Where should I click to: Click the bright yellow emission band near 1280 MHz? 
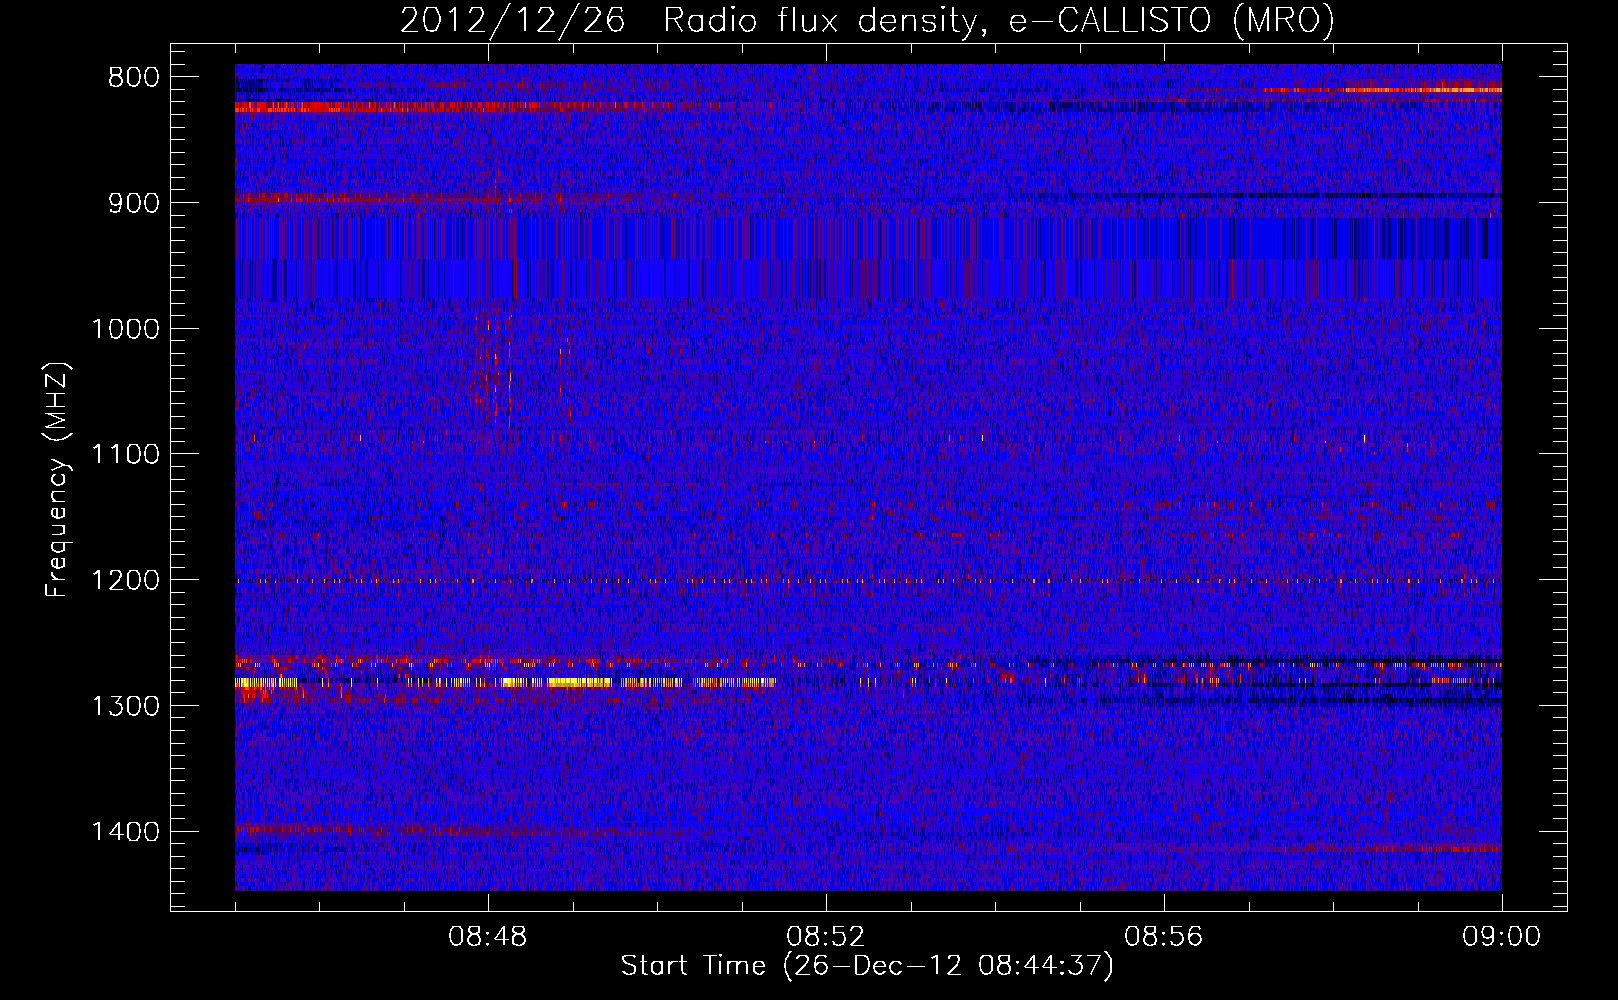[x=505, y=682]
